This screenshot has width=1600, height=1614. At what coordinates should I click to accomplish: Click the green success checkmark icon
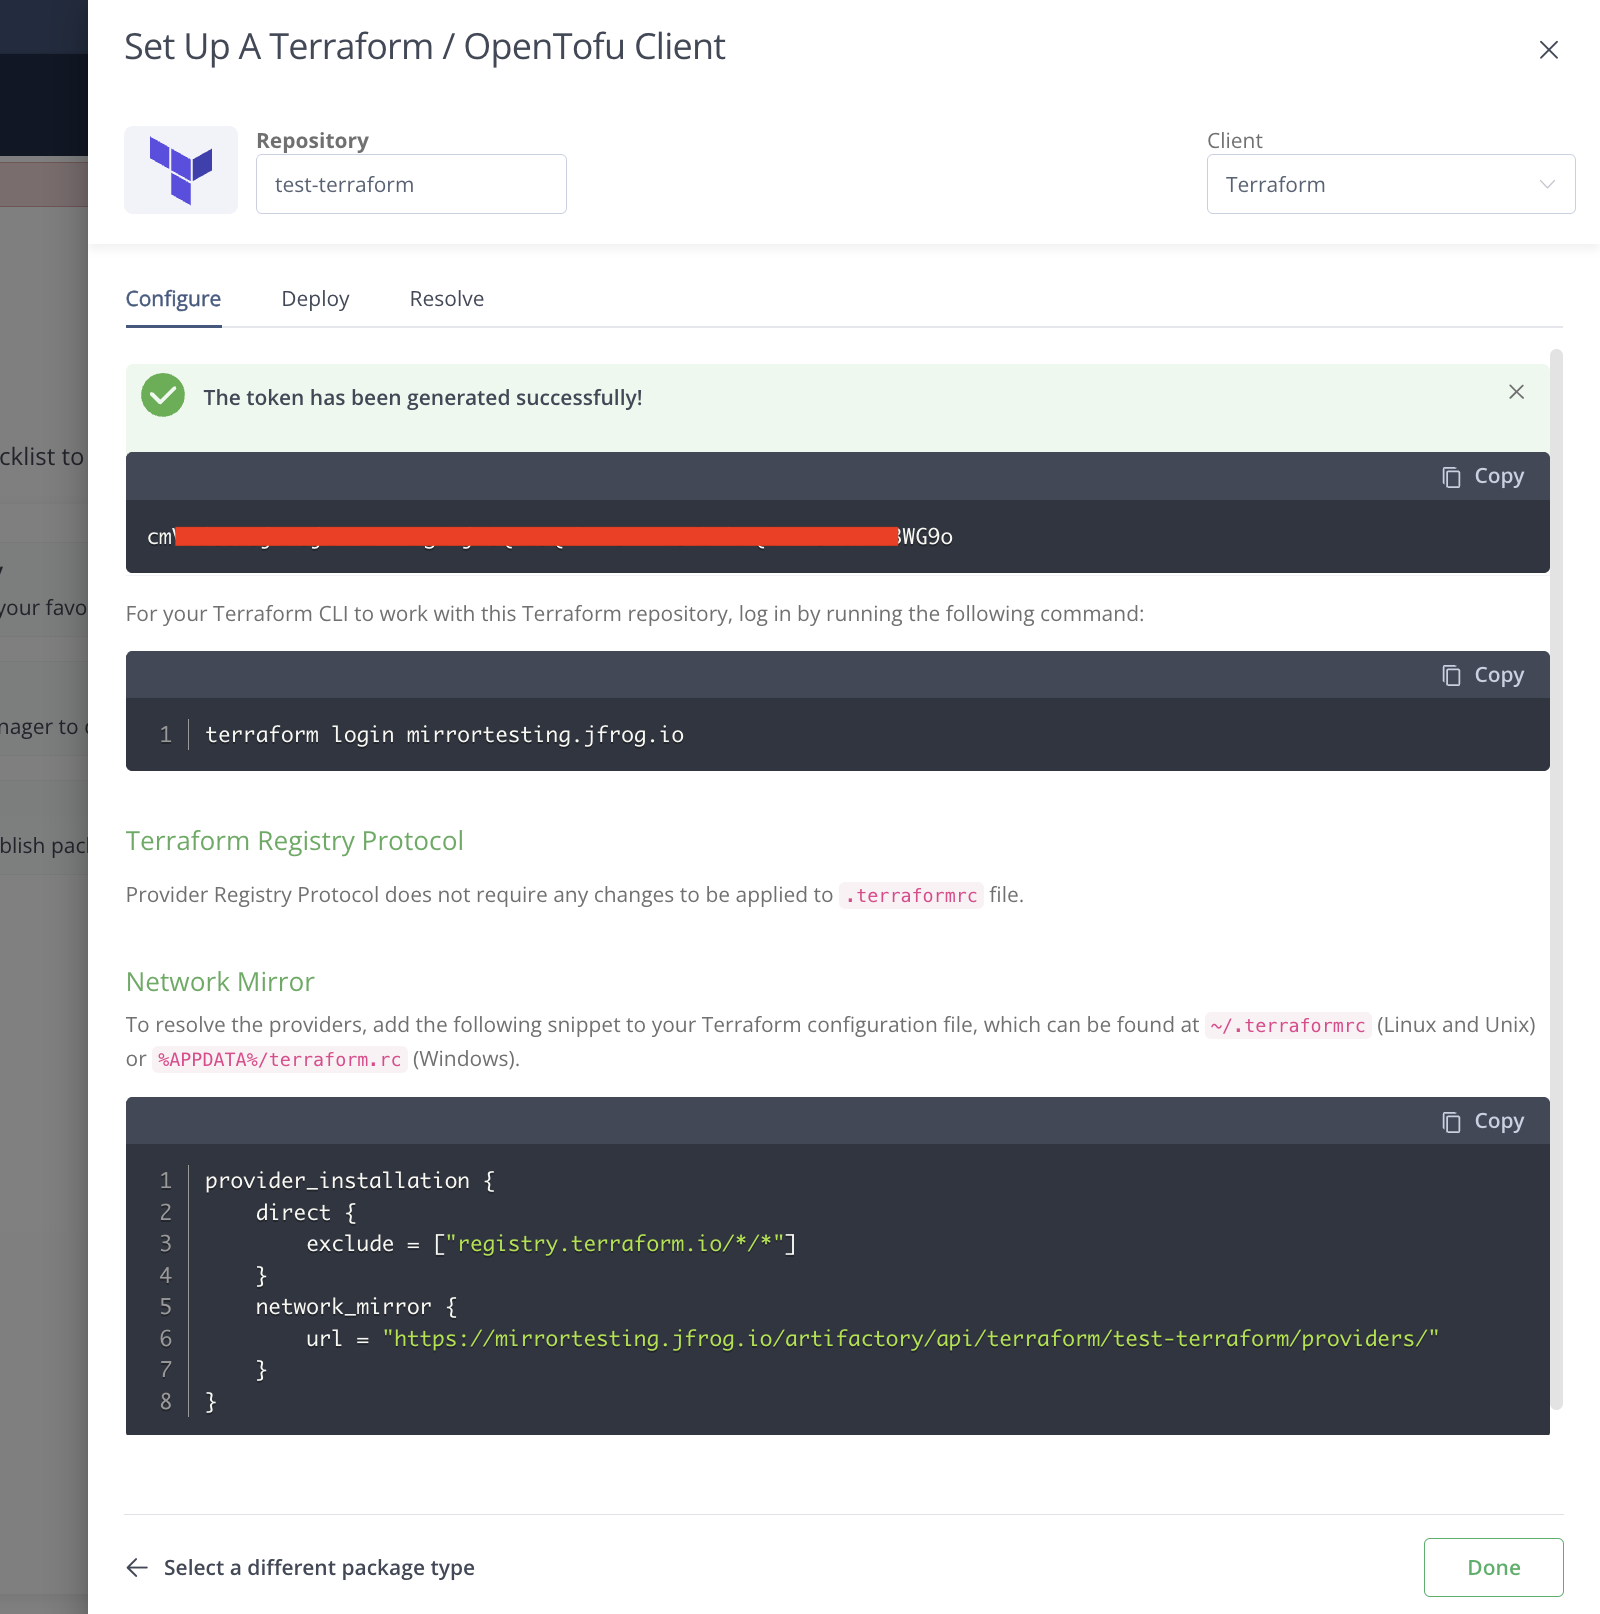coord(163,396)
